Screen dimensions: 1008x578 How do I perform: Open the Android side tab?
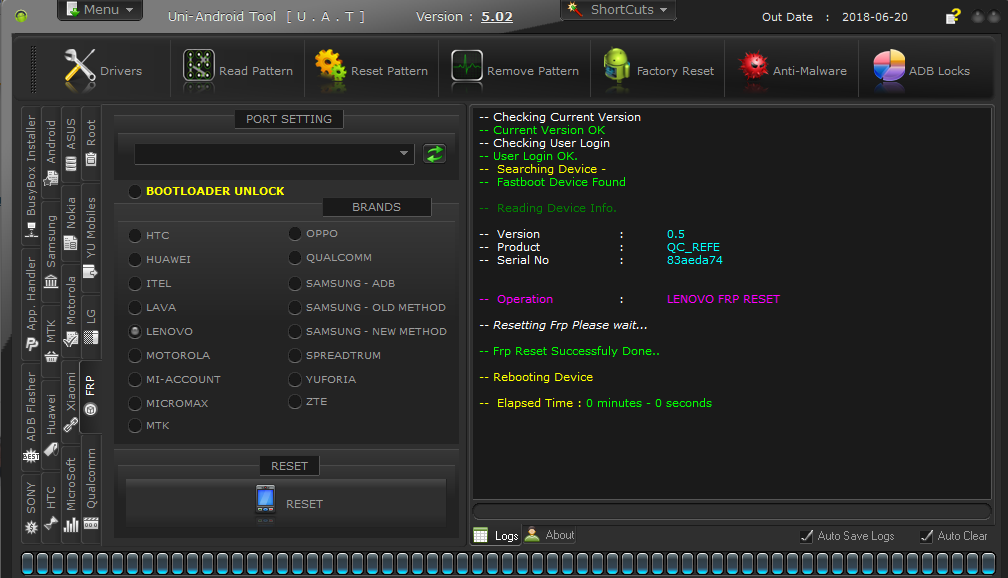pyautogui.click(x=51, y=152)
